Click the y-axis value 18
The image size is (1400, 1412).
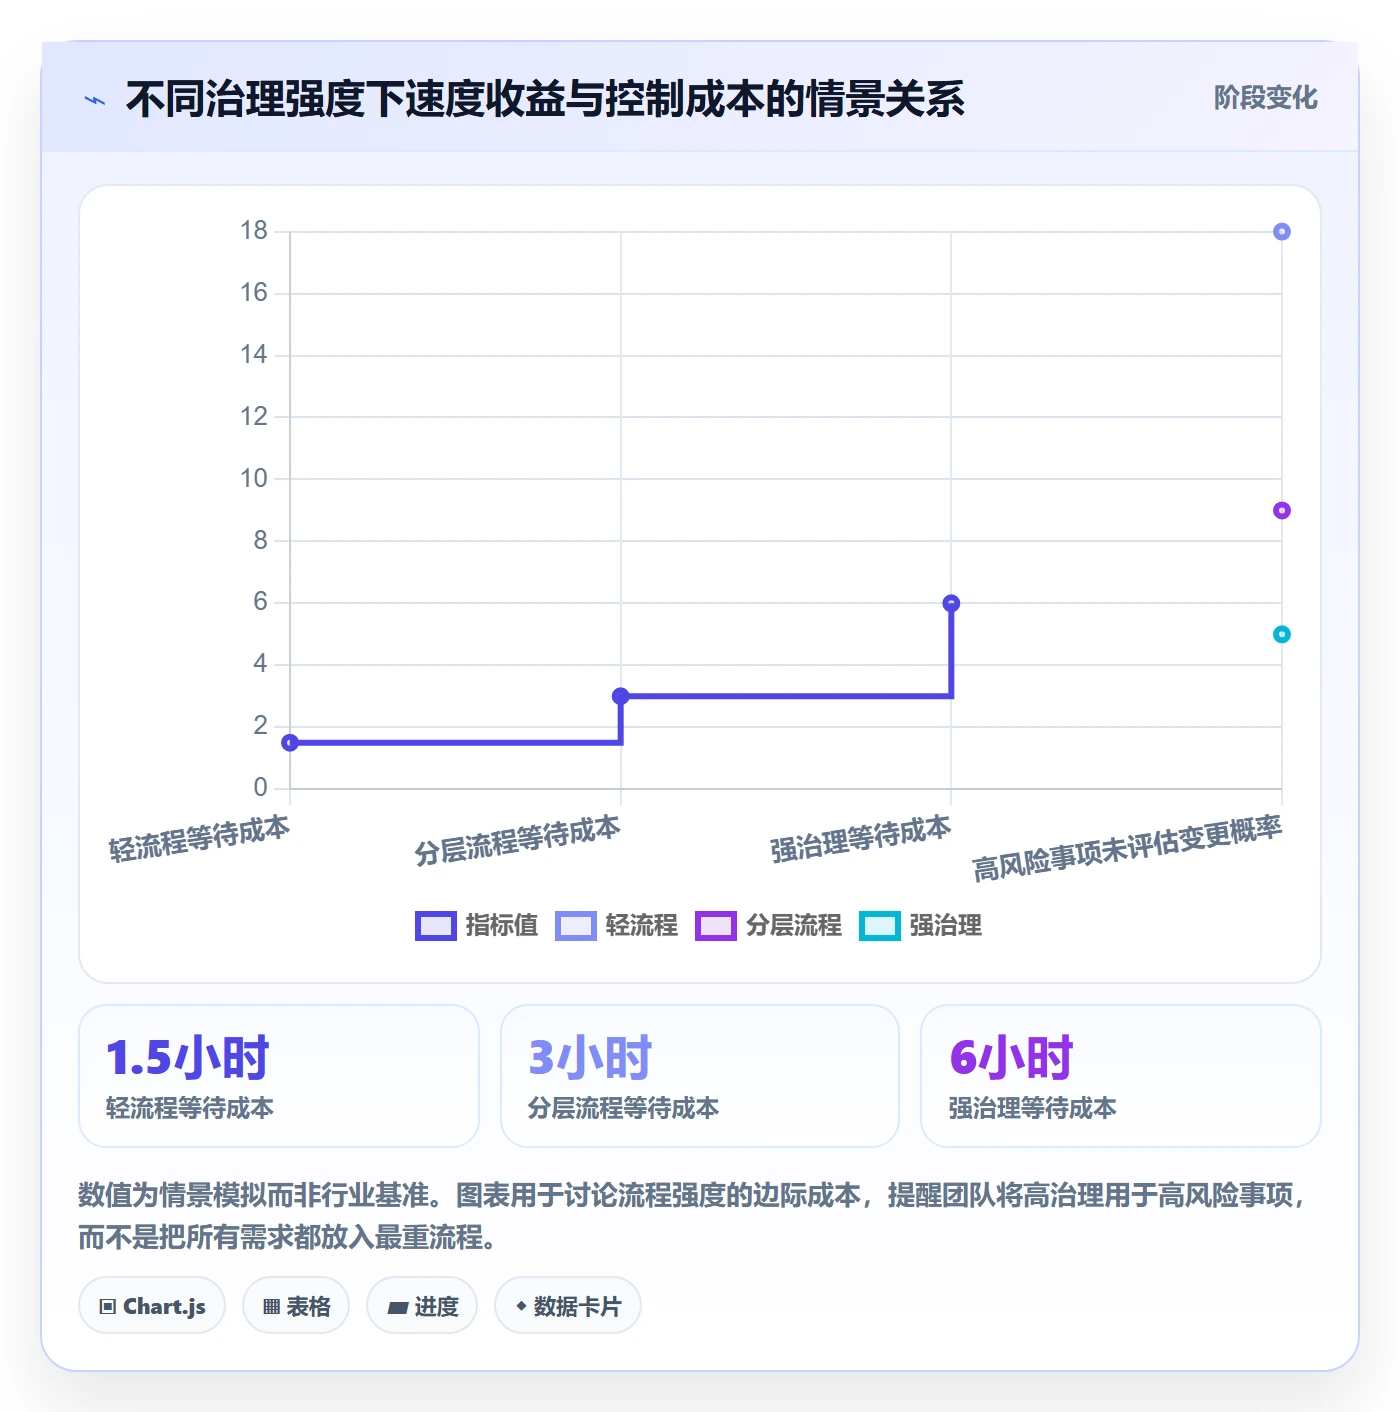pos(254,231)
